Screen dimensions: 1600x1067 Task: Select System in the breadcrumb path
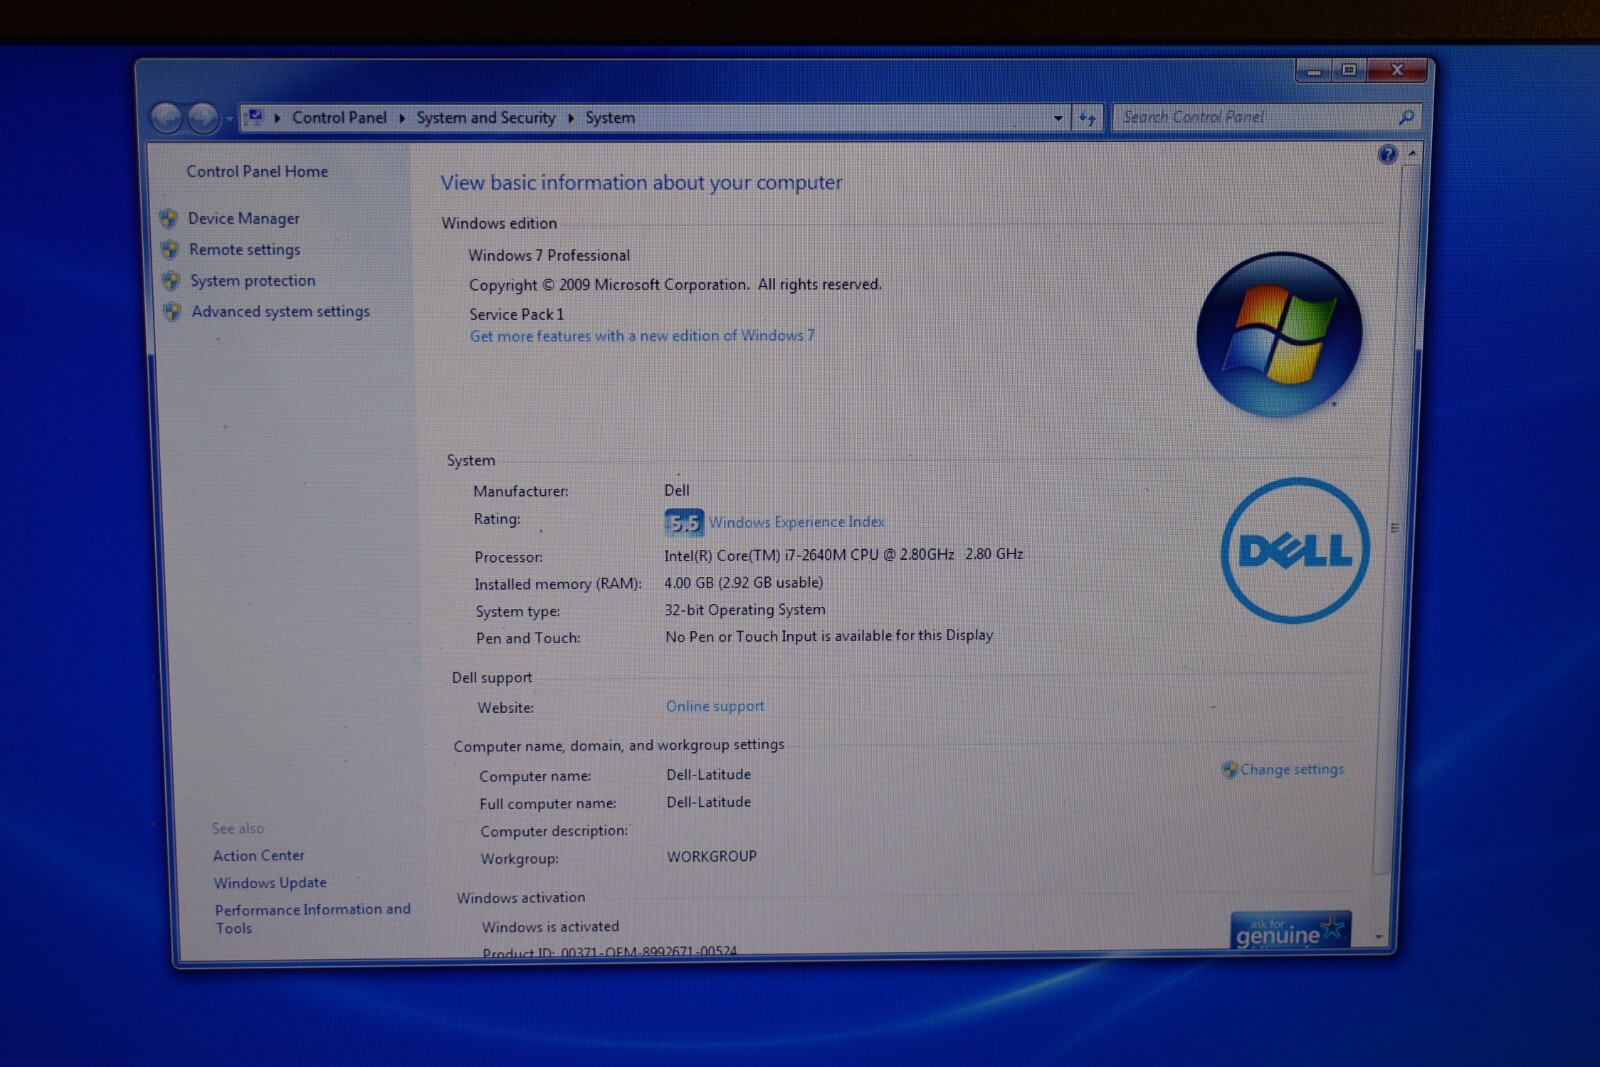click(x=610, y=118)
